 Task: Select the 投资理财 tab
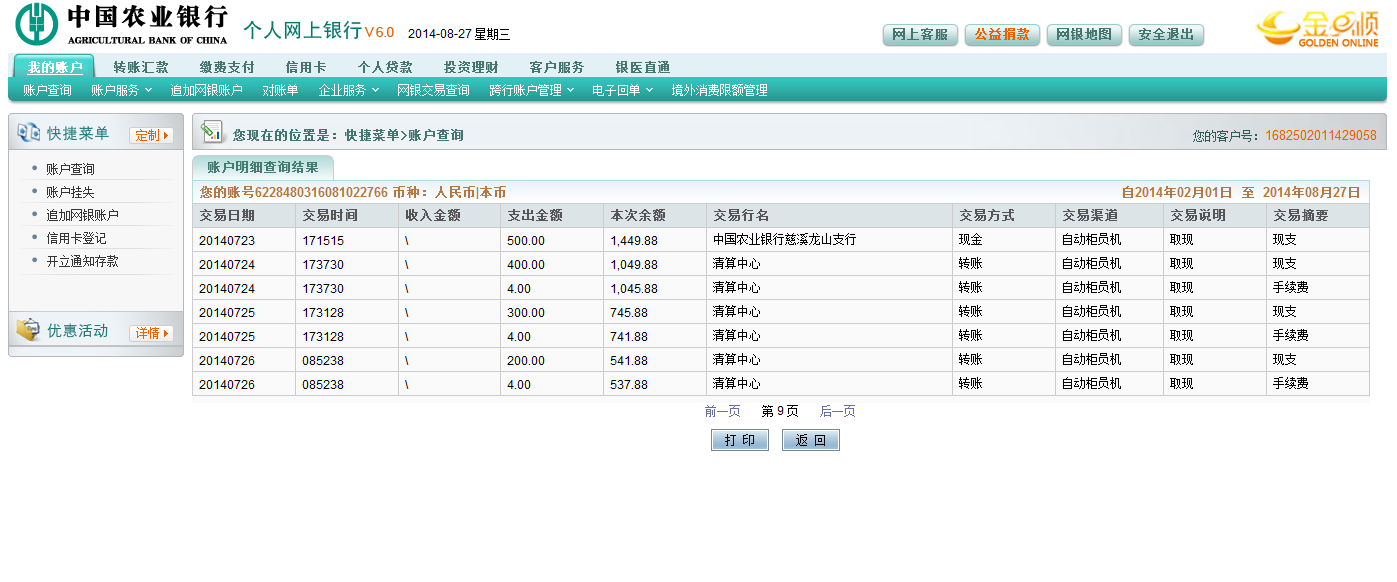tap(471, 67)
